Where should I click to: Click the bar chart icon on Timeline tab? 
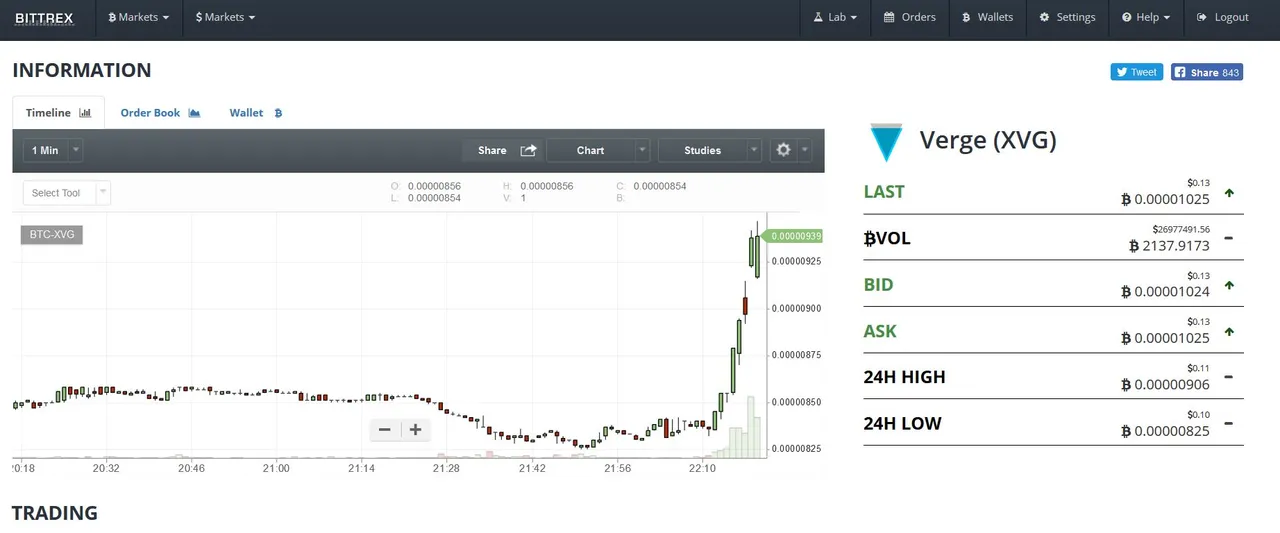pyautogui.click(x=85, y=113)
